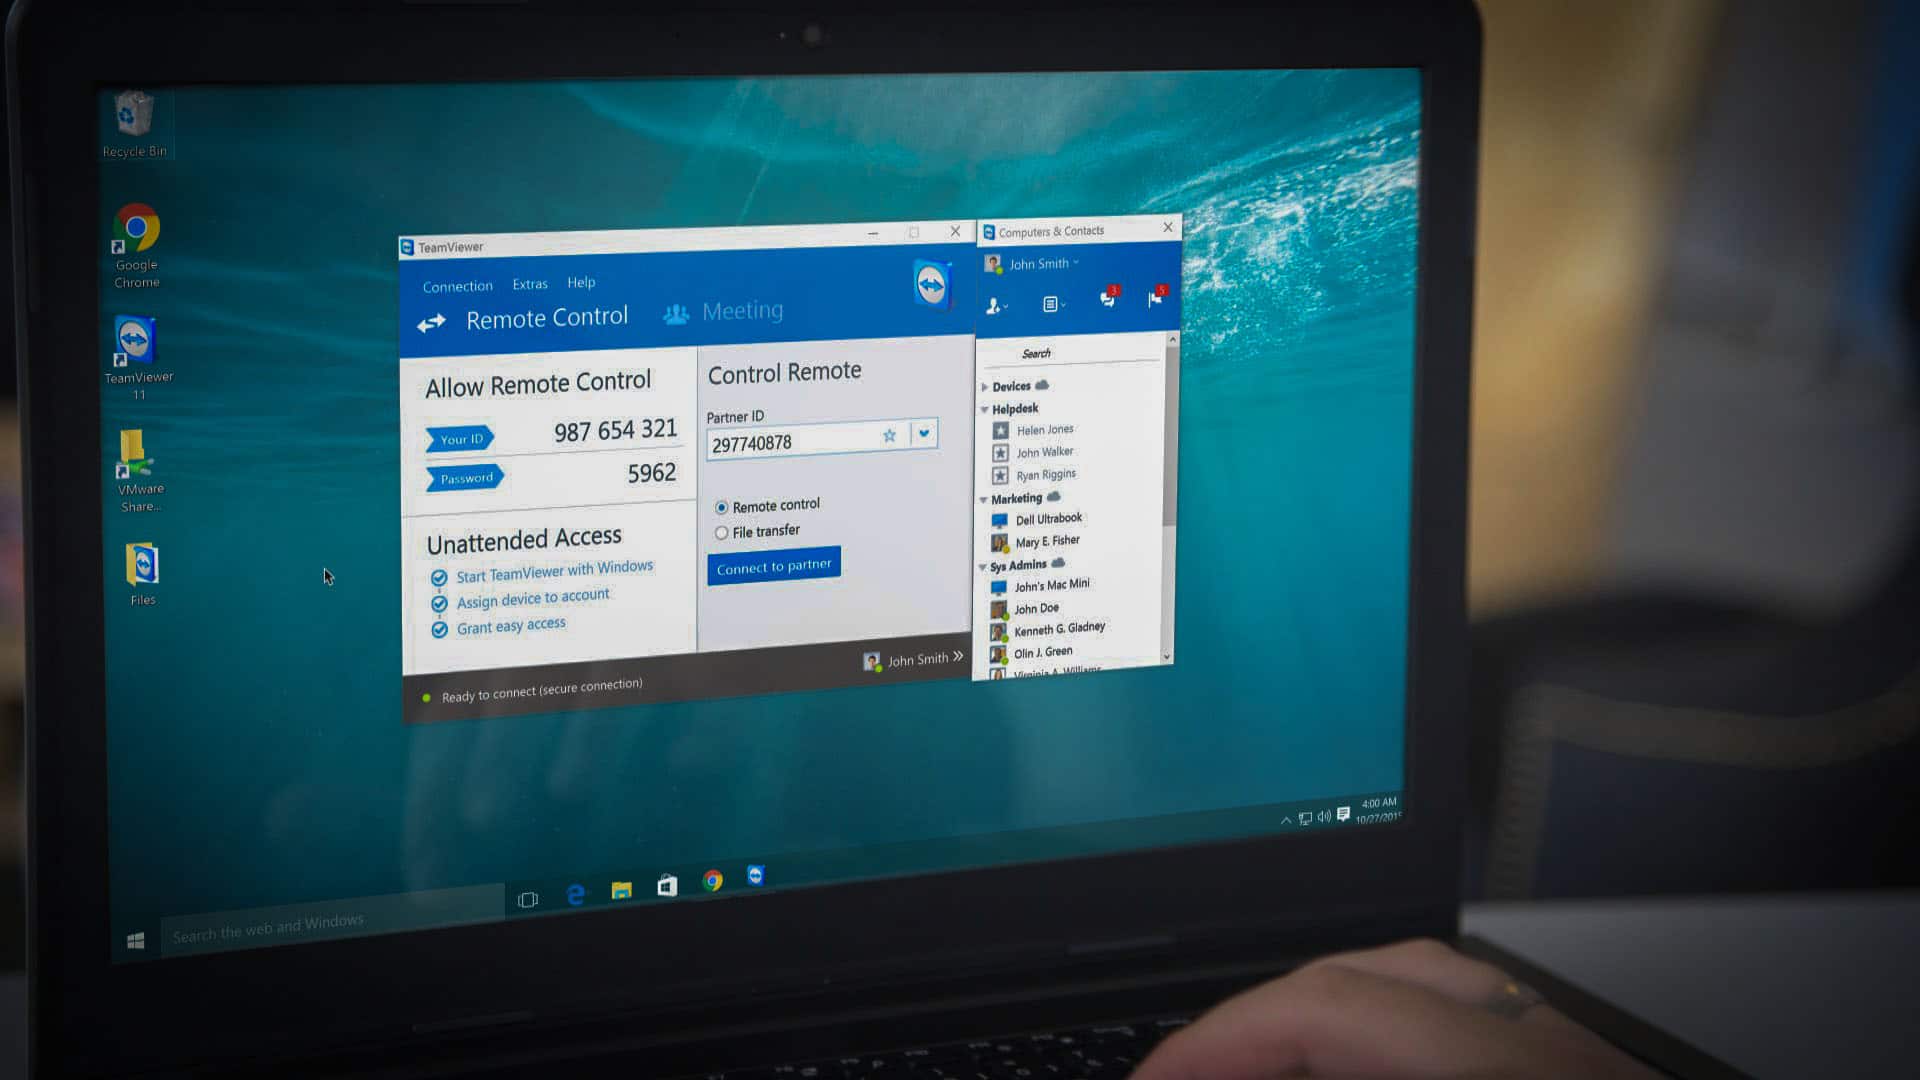Image resolution: width=1920 pixels, height=1080 pixels.
Task: Click into the Partner ID input field
Action: [x=790, y=441]
